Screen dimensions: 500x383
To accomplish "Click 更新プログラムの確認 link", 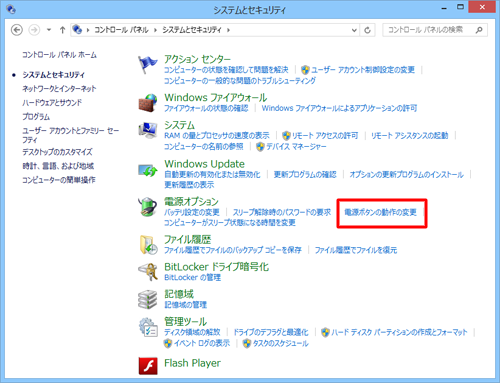I will (305, 174).
